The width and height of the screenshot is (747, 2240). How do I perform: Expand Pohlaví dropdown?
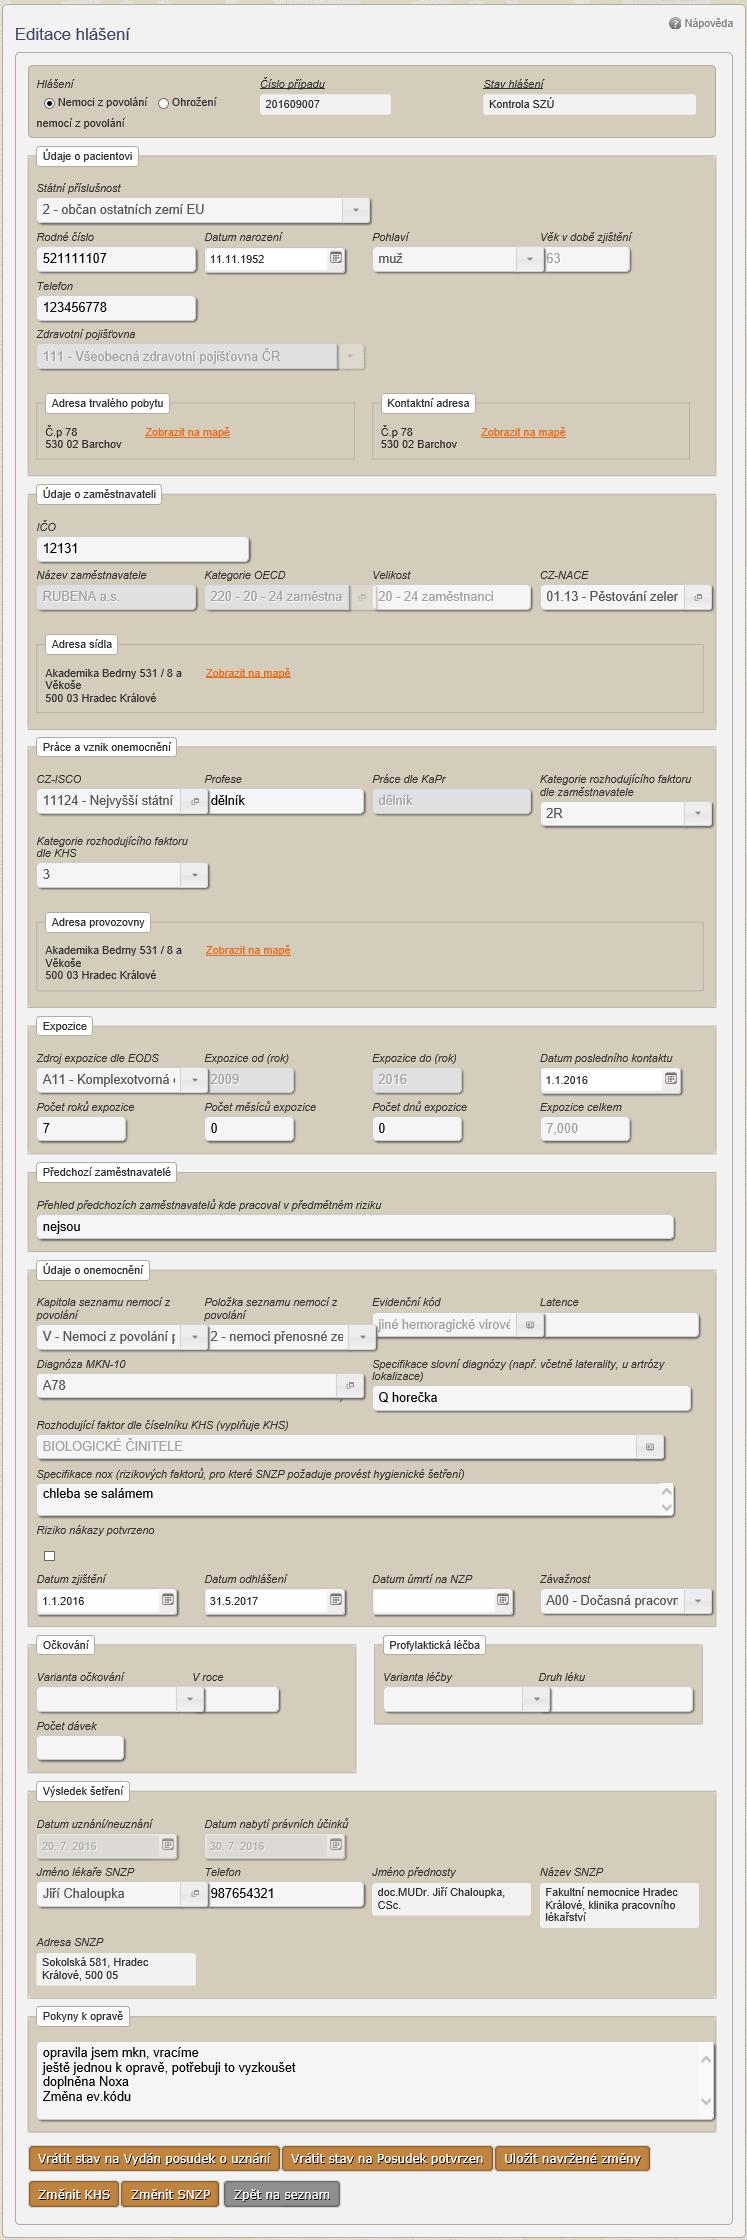(530, 259)
